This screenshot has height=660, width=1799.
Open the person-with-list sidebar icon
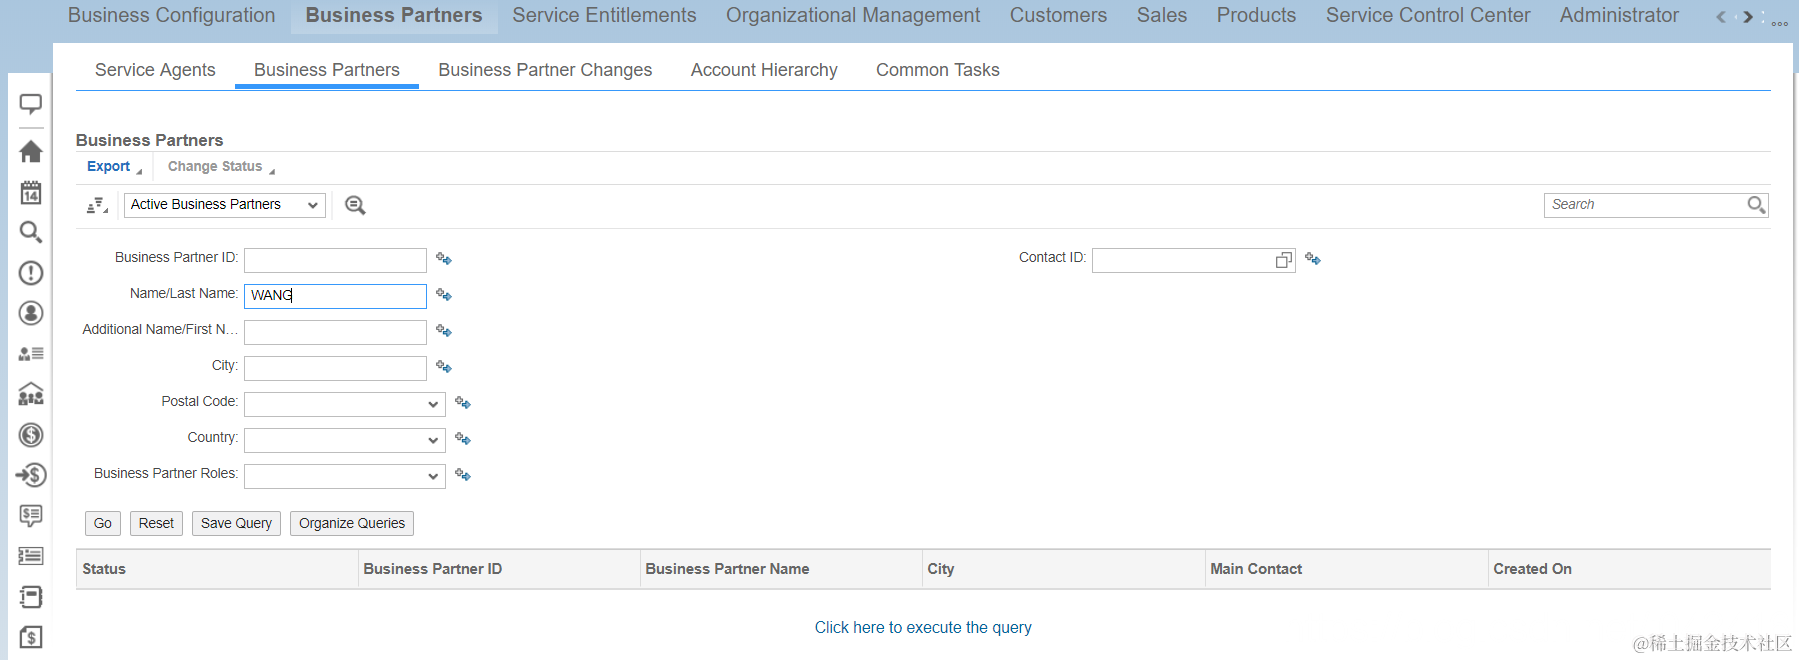pyautogui.click(x=31, y=354)
